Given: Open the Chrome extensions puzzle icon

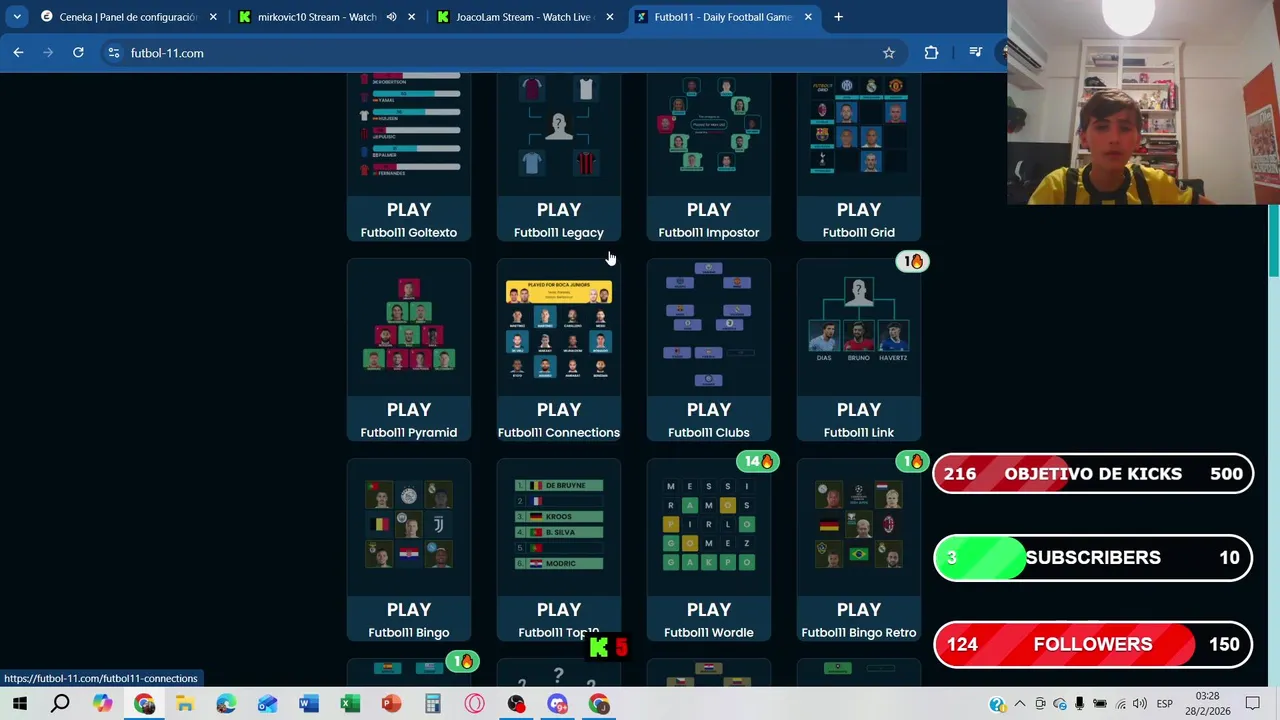Looking at the screenshot, I should [x=931, y=53].
